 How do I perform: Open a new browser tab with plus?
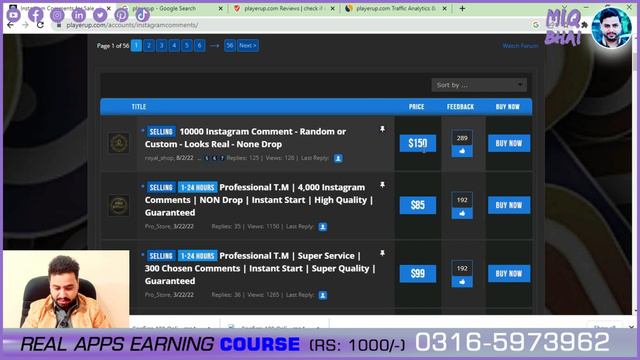click(x=462, y=8)
